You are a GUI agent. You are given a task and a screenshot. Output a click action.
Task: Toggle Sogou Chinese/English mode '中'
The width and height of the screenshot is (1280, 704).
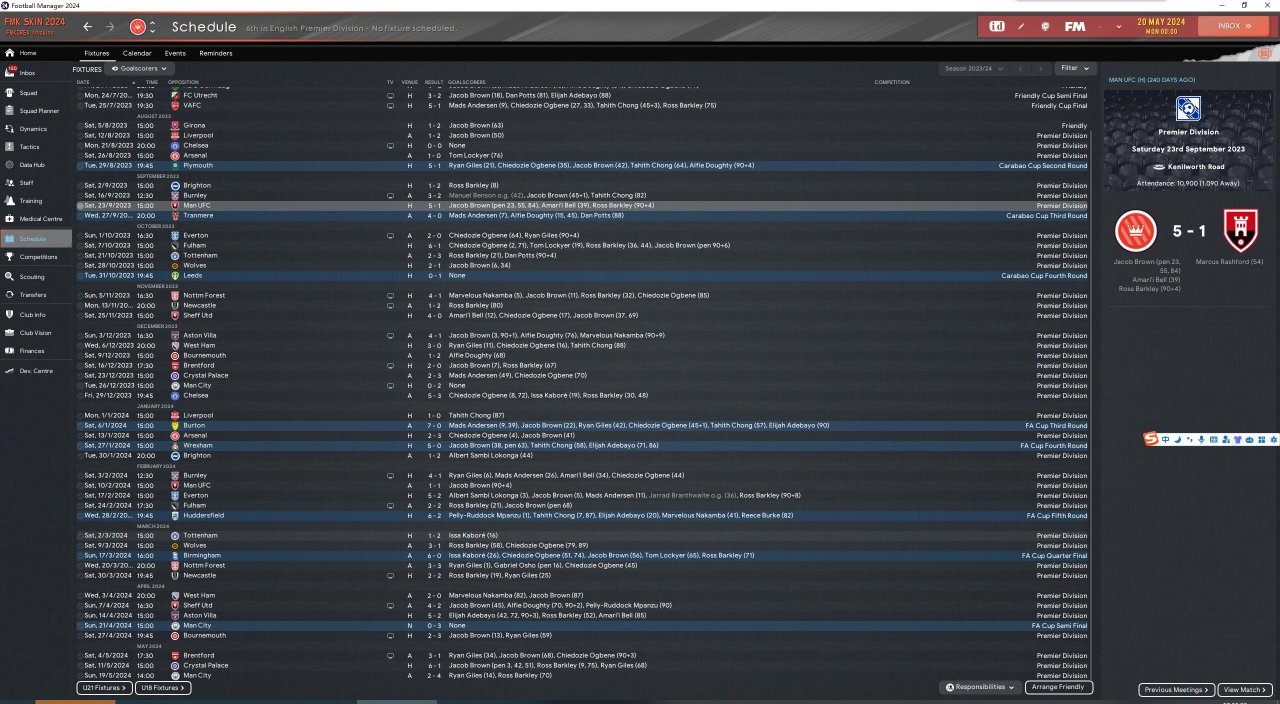[x=1167, y=440]
